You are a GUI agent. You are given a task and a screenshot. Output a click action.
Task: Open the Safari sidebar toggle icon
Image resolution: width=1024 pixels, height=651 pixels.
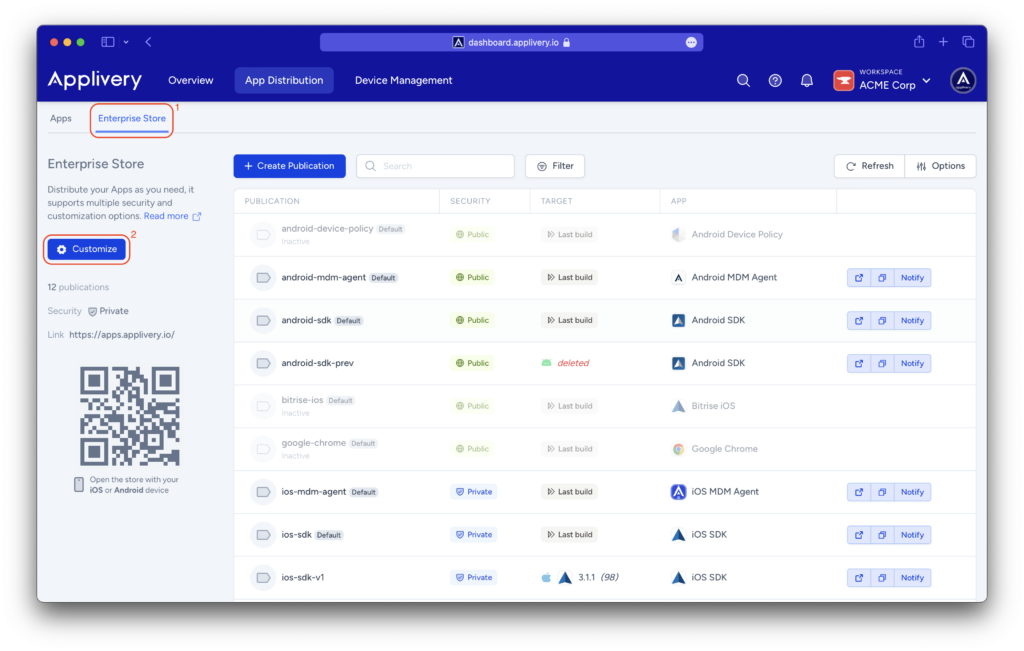(x=108, y=42)
